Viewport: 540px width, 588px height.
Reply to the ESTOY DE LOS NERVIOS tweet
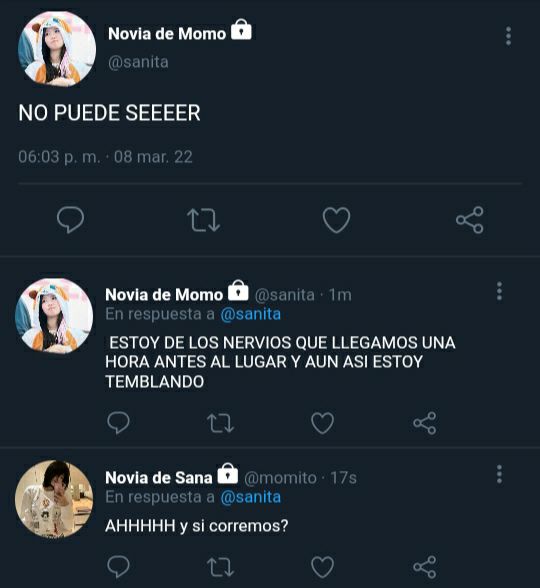[118, 423]
